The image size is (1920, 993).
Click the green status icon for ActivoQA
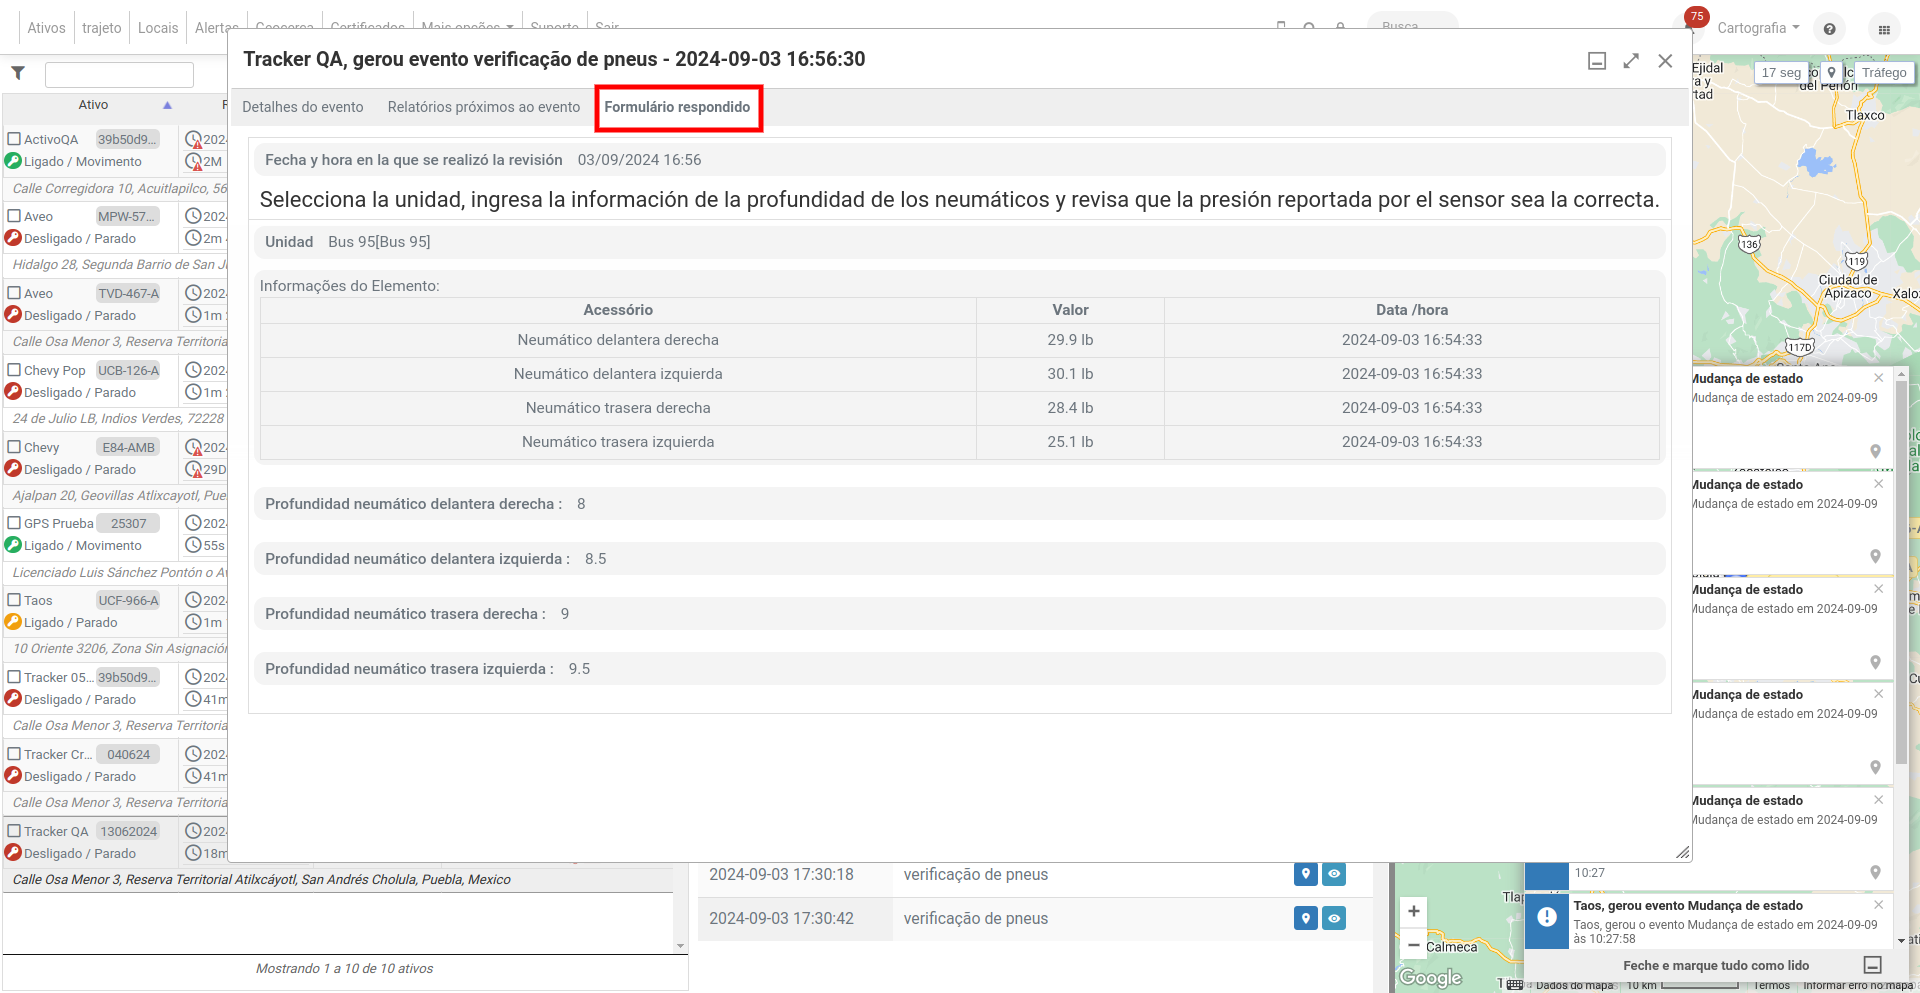coord(13,161)
